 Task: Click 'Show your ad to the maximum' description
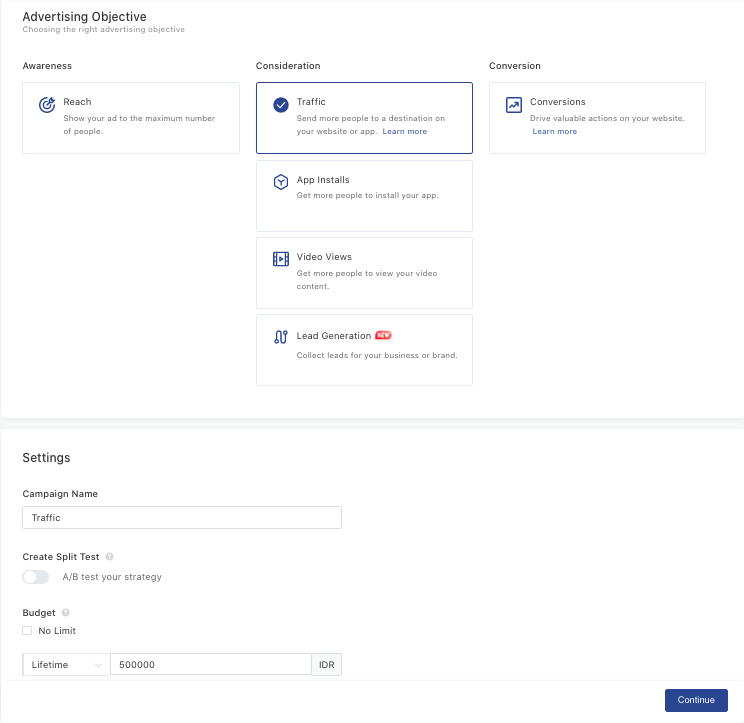click(139, 125)
